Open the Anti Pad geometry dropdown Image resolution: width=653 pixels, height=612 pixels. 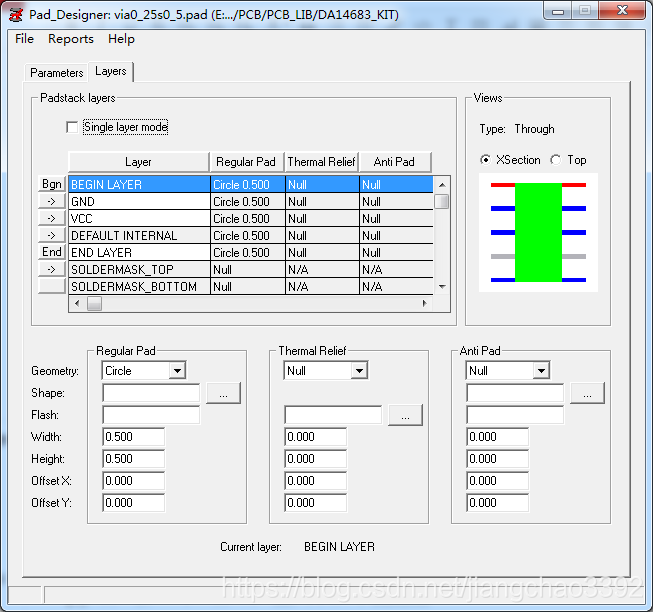pos(541,371)
